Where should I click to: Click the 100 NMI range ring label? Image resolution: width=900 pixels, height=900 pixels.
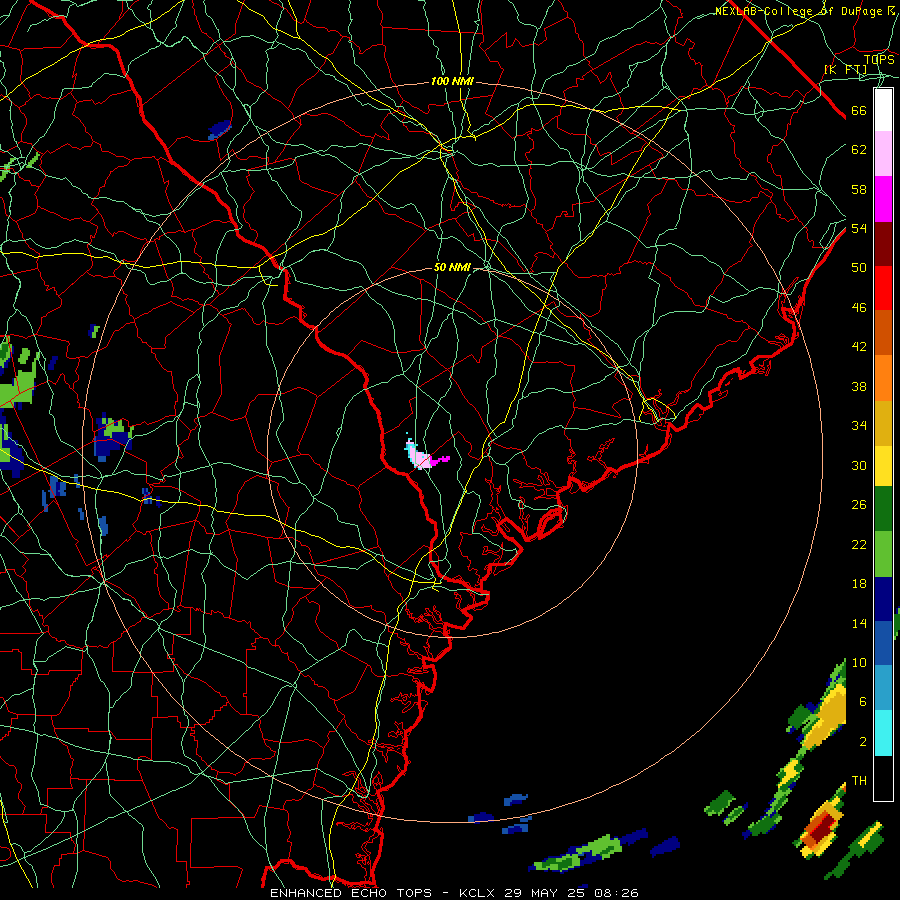[452, 82]
